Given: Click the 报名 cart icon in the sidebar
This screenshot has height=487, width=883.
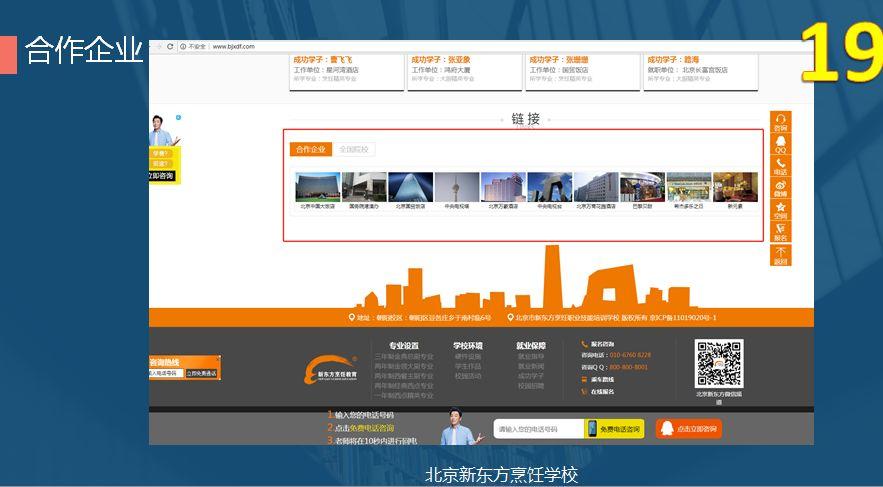Looking at the screenshot, I should coord(781,231).
